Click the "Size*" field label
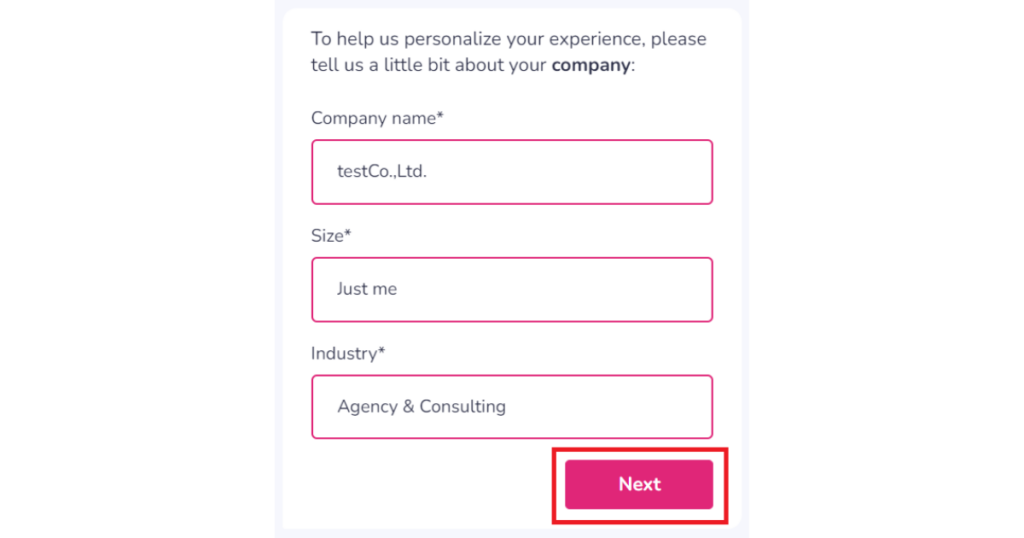 (x=330, y=236)
